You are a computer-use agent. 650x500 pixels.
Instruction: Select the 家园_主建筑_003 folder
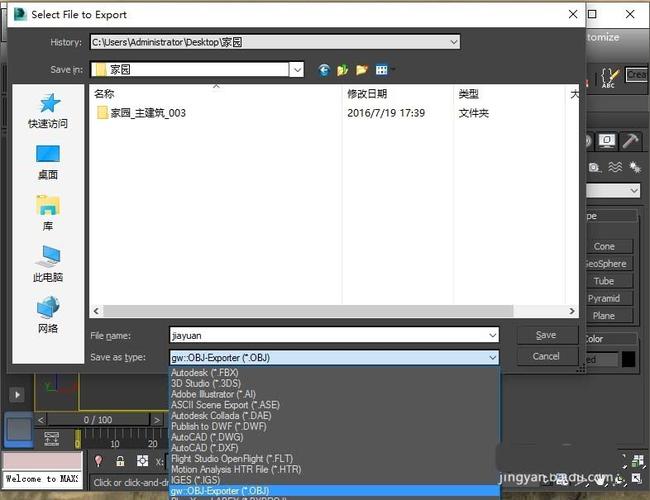pos(141,113)
